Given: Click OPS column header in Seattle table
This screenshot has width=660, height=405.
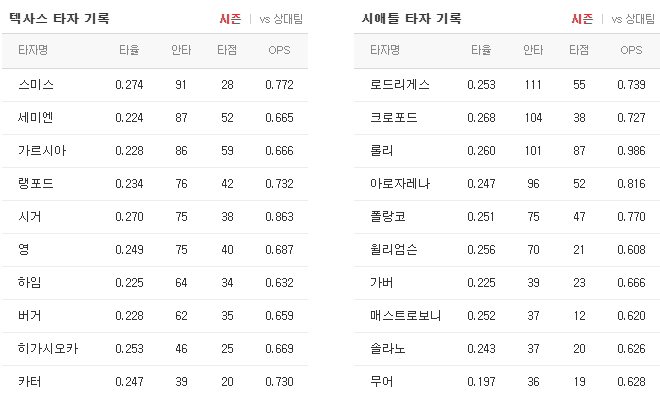Looking at the screenshot, I should pos(631,50).
